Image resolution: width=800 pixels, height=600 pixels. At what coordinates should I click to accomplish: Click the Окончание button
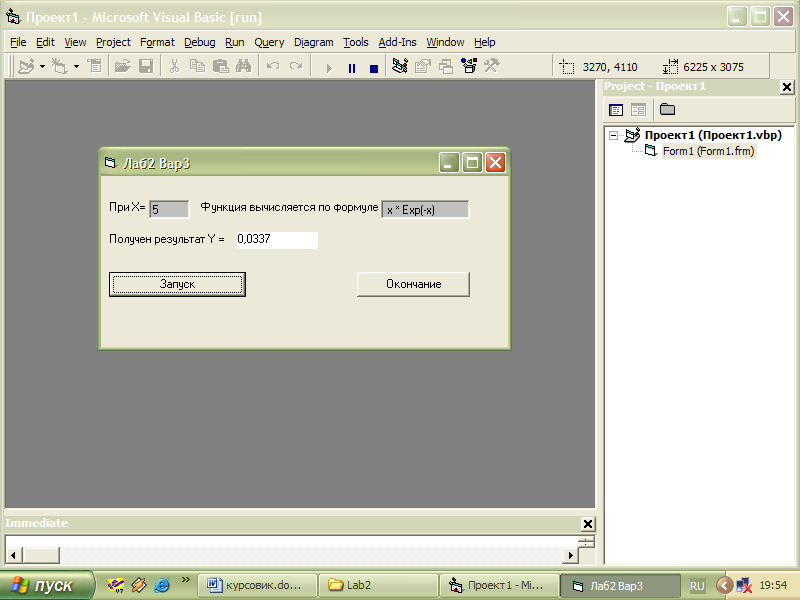click(x=413, y=284)
